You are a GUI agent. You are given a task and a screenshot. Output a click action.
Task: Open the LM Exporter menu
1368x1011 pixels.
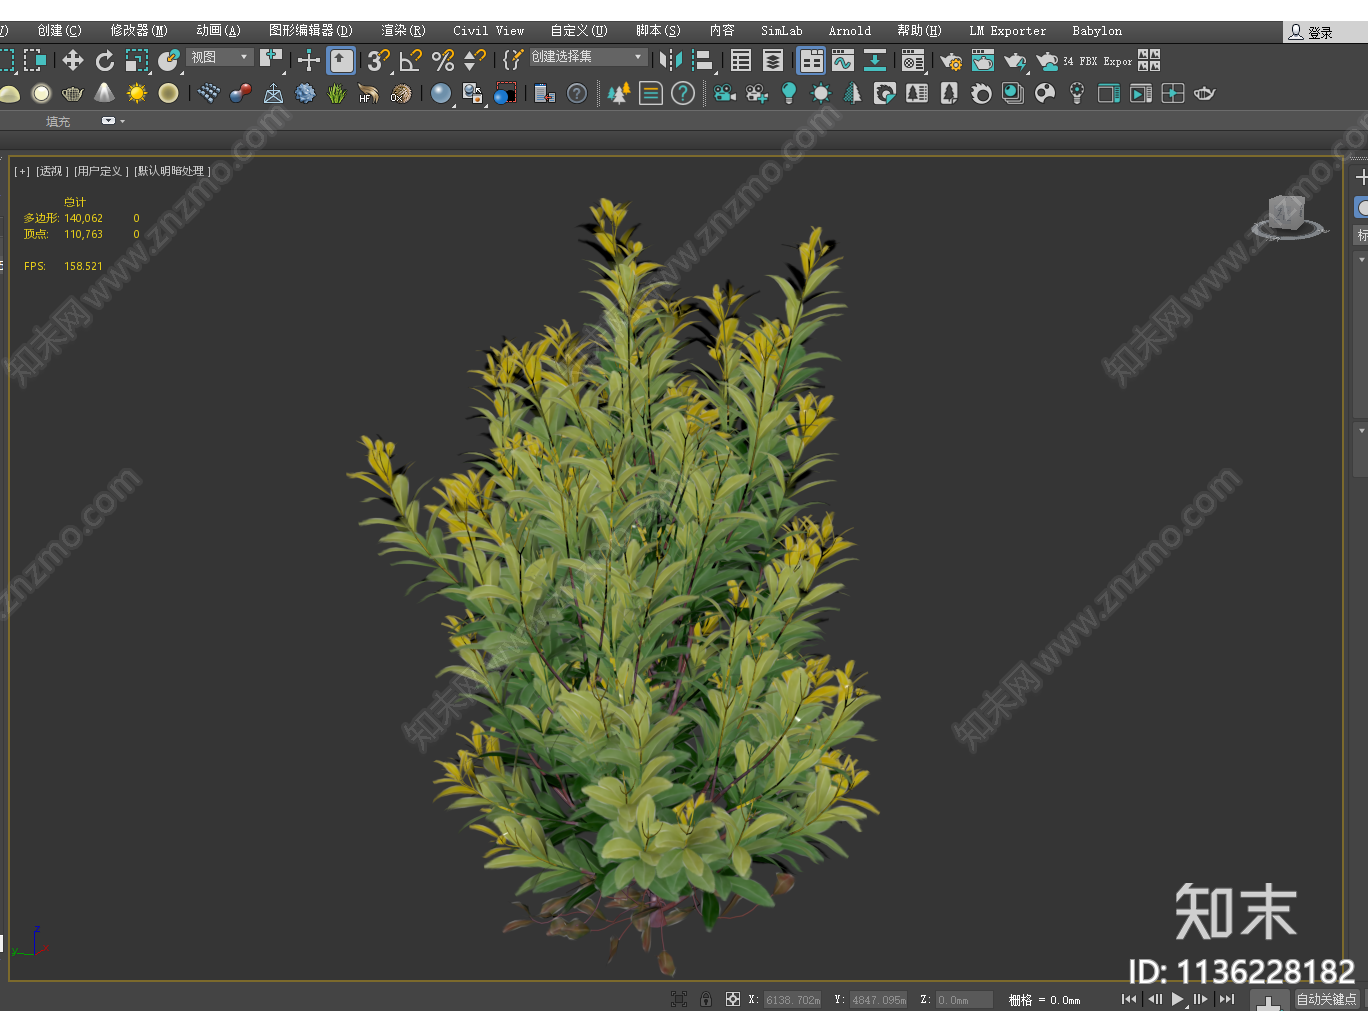1008,31
